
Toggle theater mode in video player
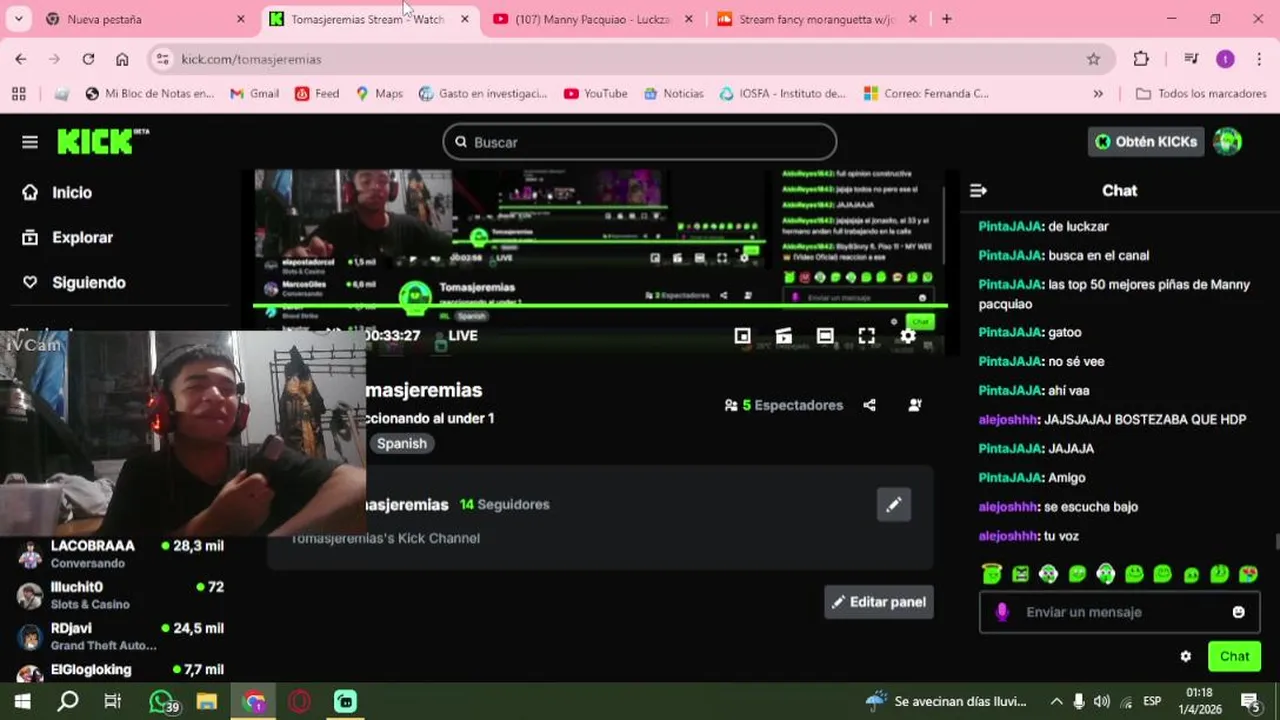coord(825,336)
